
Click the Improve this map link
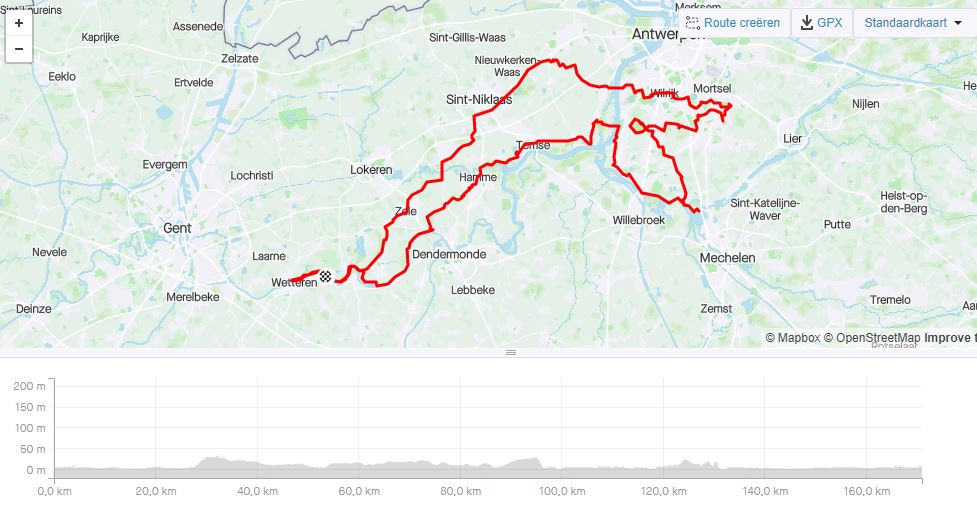click(x=950, y=338)
